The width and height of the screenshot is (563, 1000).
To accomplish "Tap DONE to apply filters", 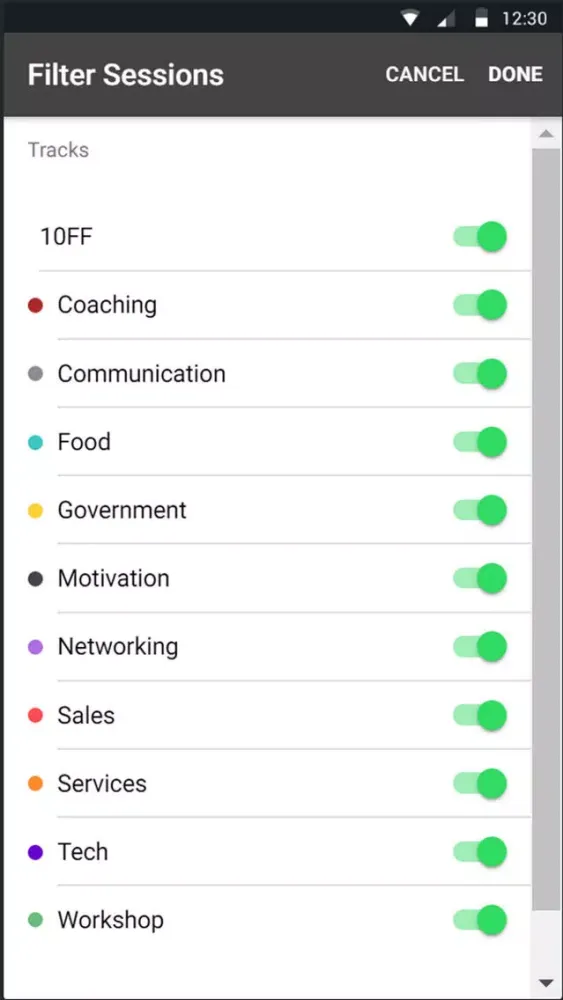I will pos(515,75).
